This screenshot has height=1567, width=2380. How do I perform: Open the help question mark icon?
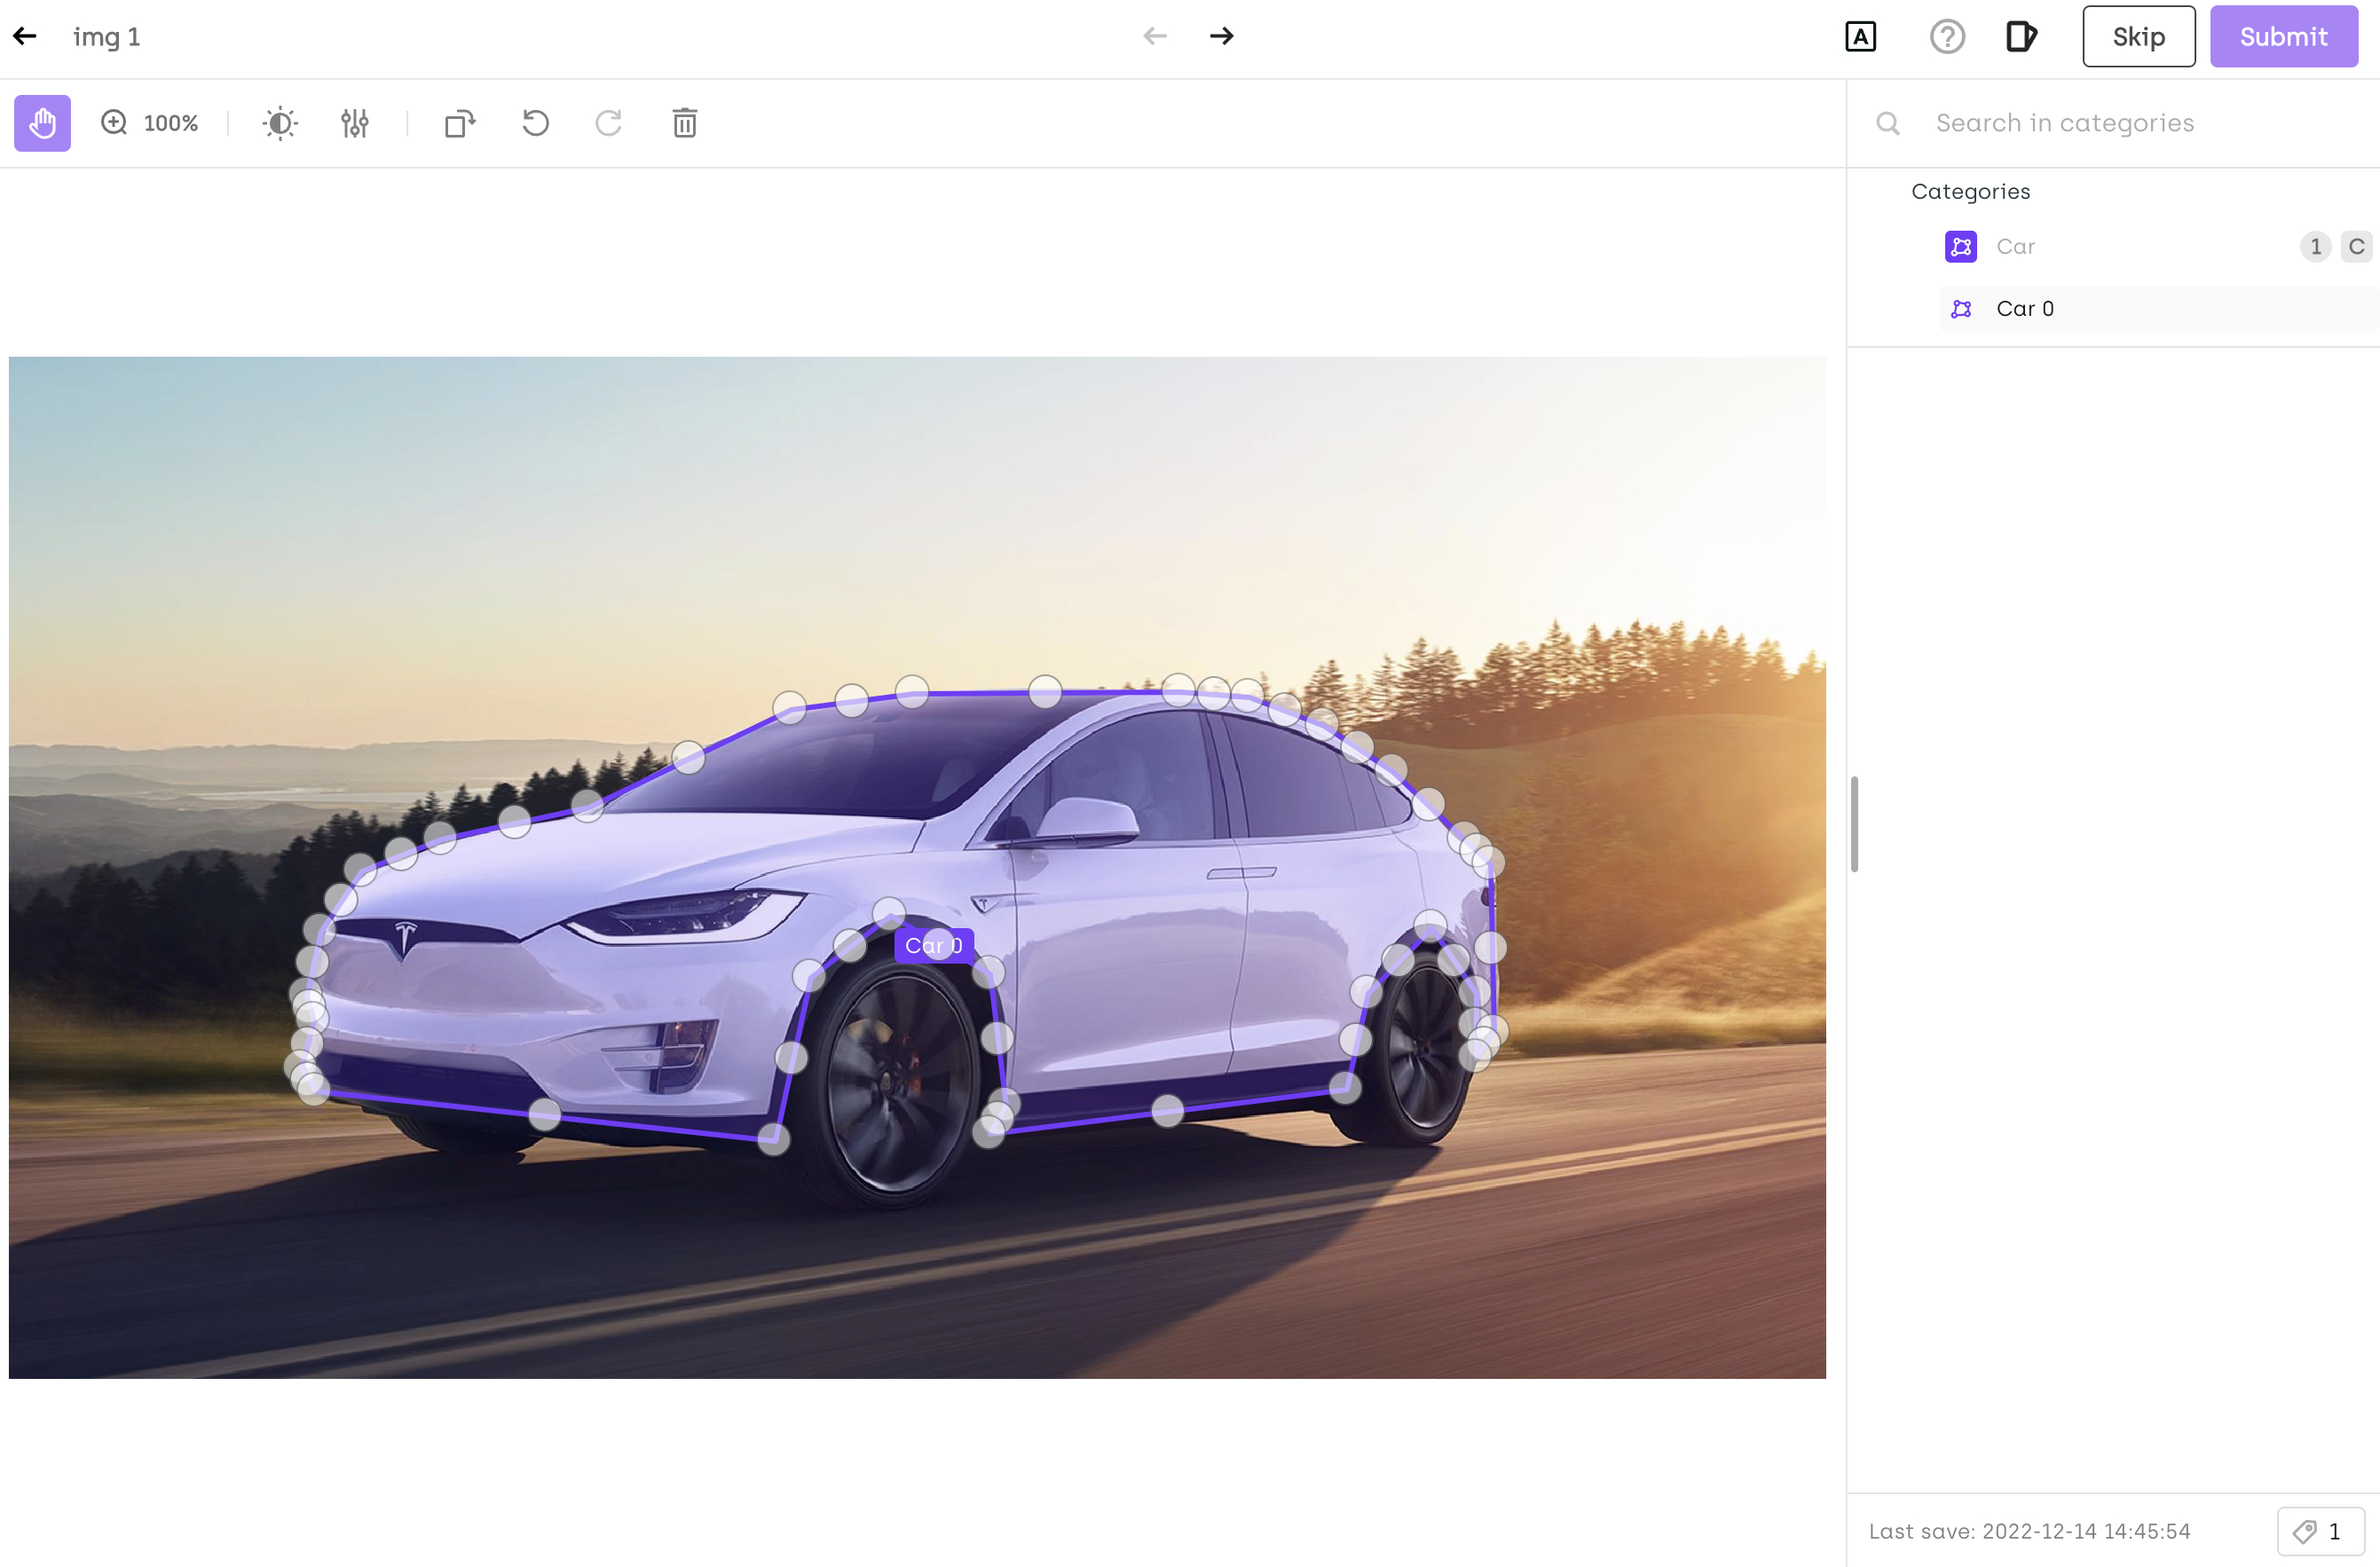(x=1946, y=37)
